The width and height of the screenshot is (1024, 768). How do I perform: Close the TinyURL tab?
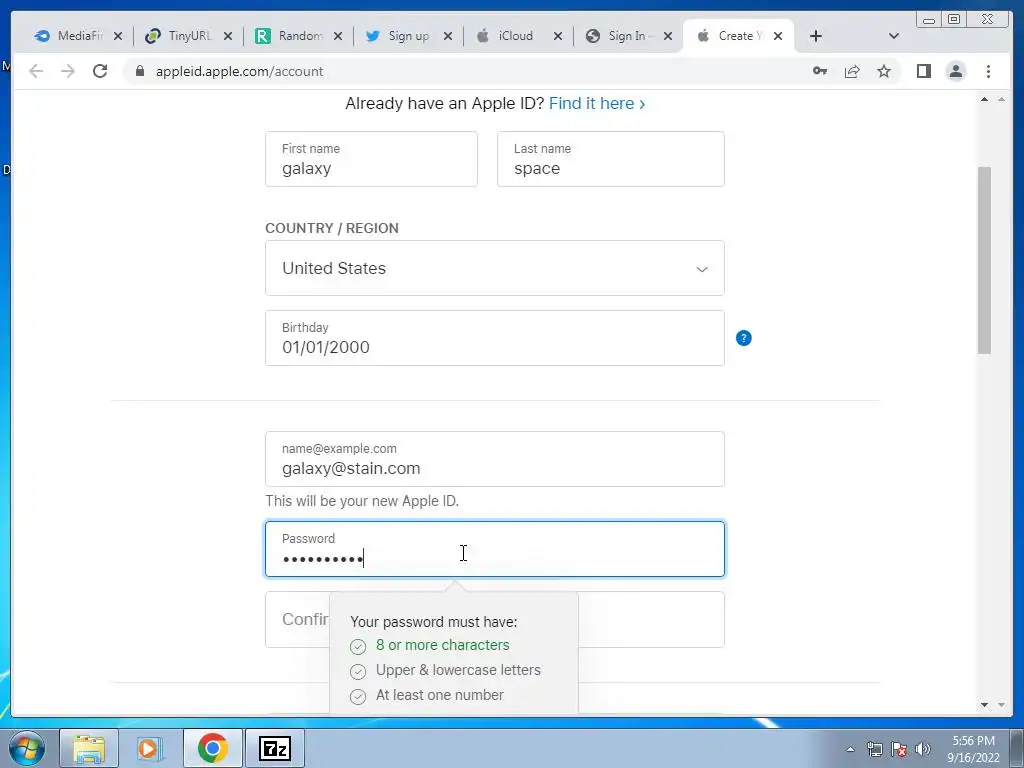coord(228,37)
